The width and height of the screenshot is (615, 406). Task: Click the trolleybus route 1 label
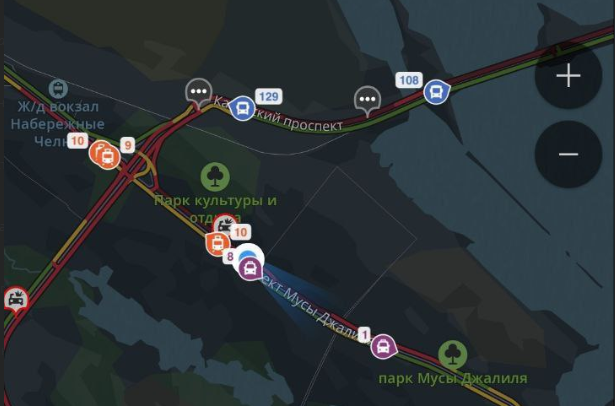[364, 335]
